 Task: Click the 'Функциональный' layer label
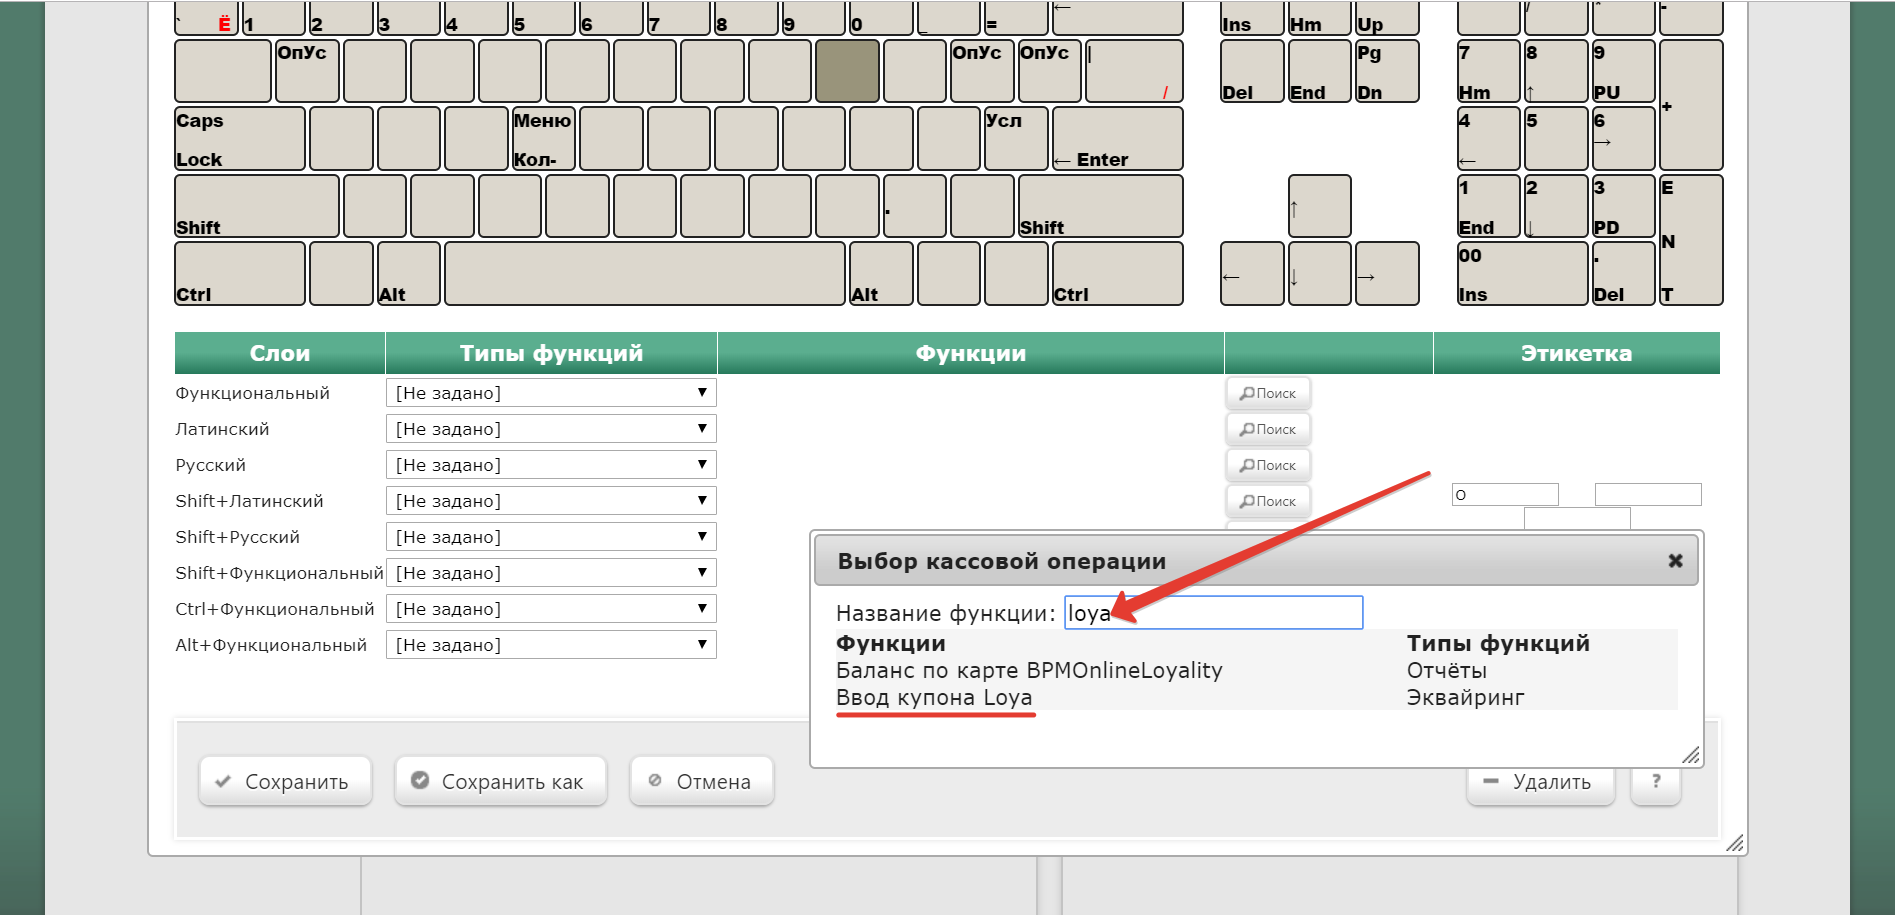tap(252, 393)
